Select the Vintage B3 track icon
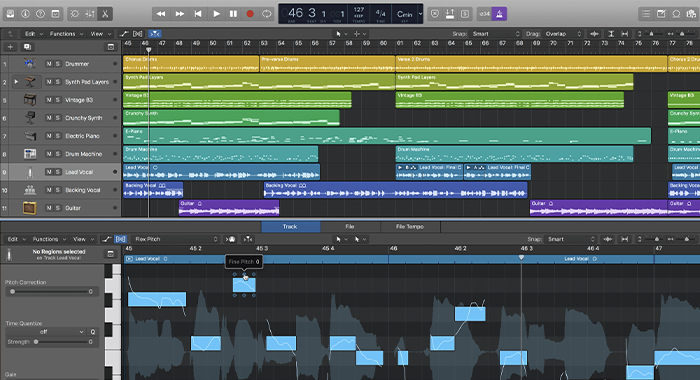Screen dimensions: 700x380 30,100
